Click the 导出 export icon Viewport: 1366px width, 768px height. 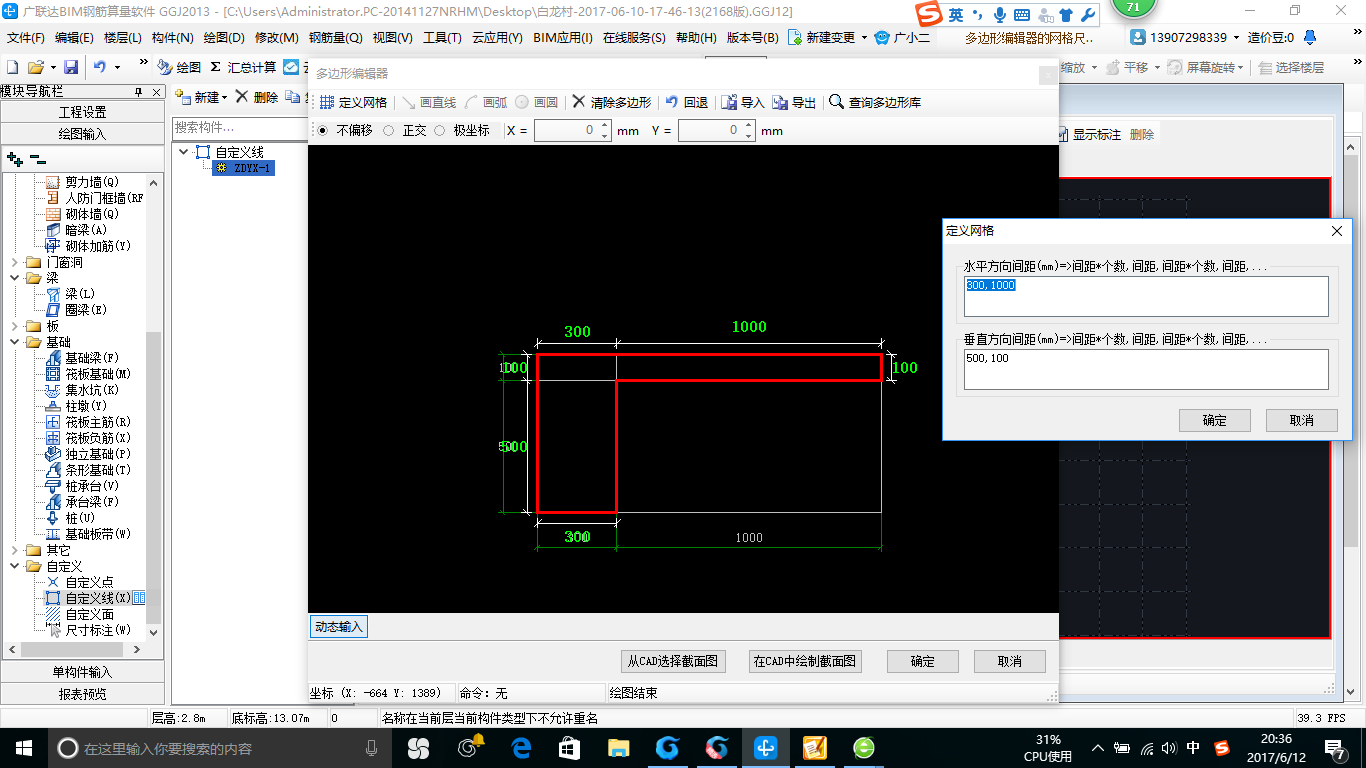[795, 102]
